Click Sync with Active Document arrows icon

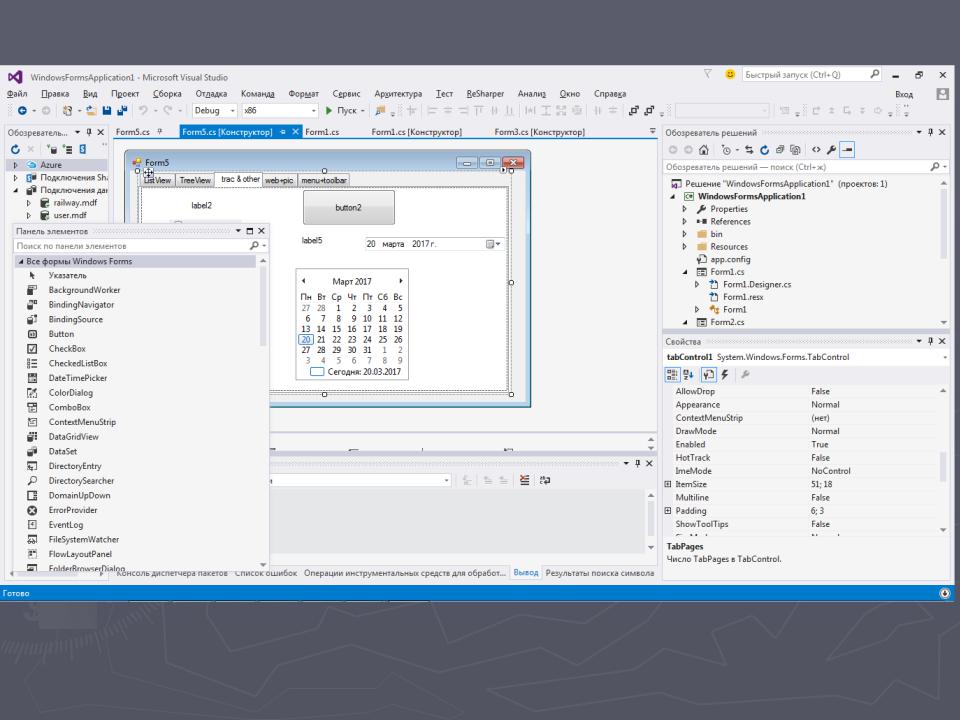pyautogui.click(x=749, y=149)
